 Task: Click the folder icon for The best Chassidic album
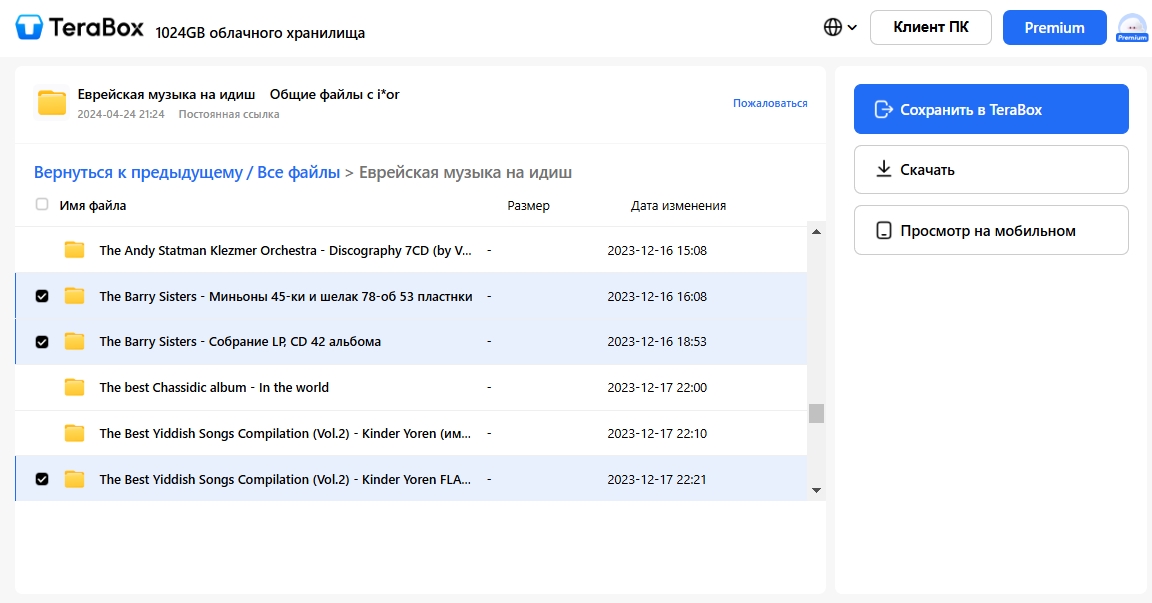74,388
